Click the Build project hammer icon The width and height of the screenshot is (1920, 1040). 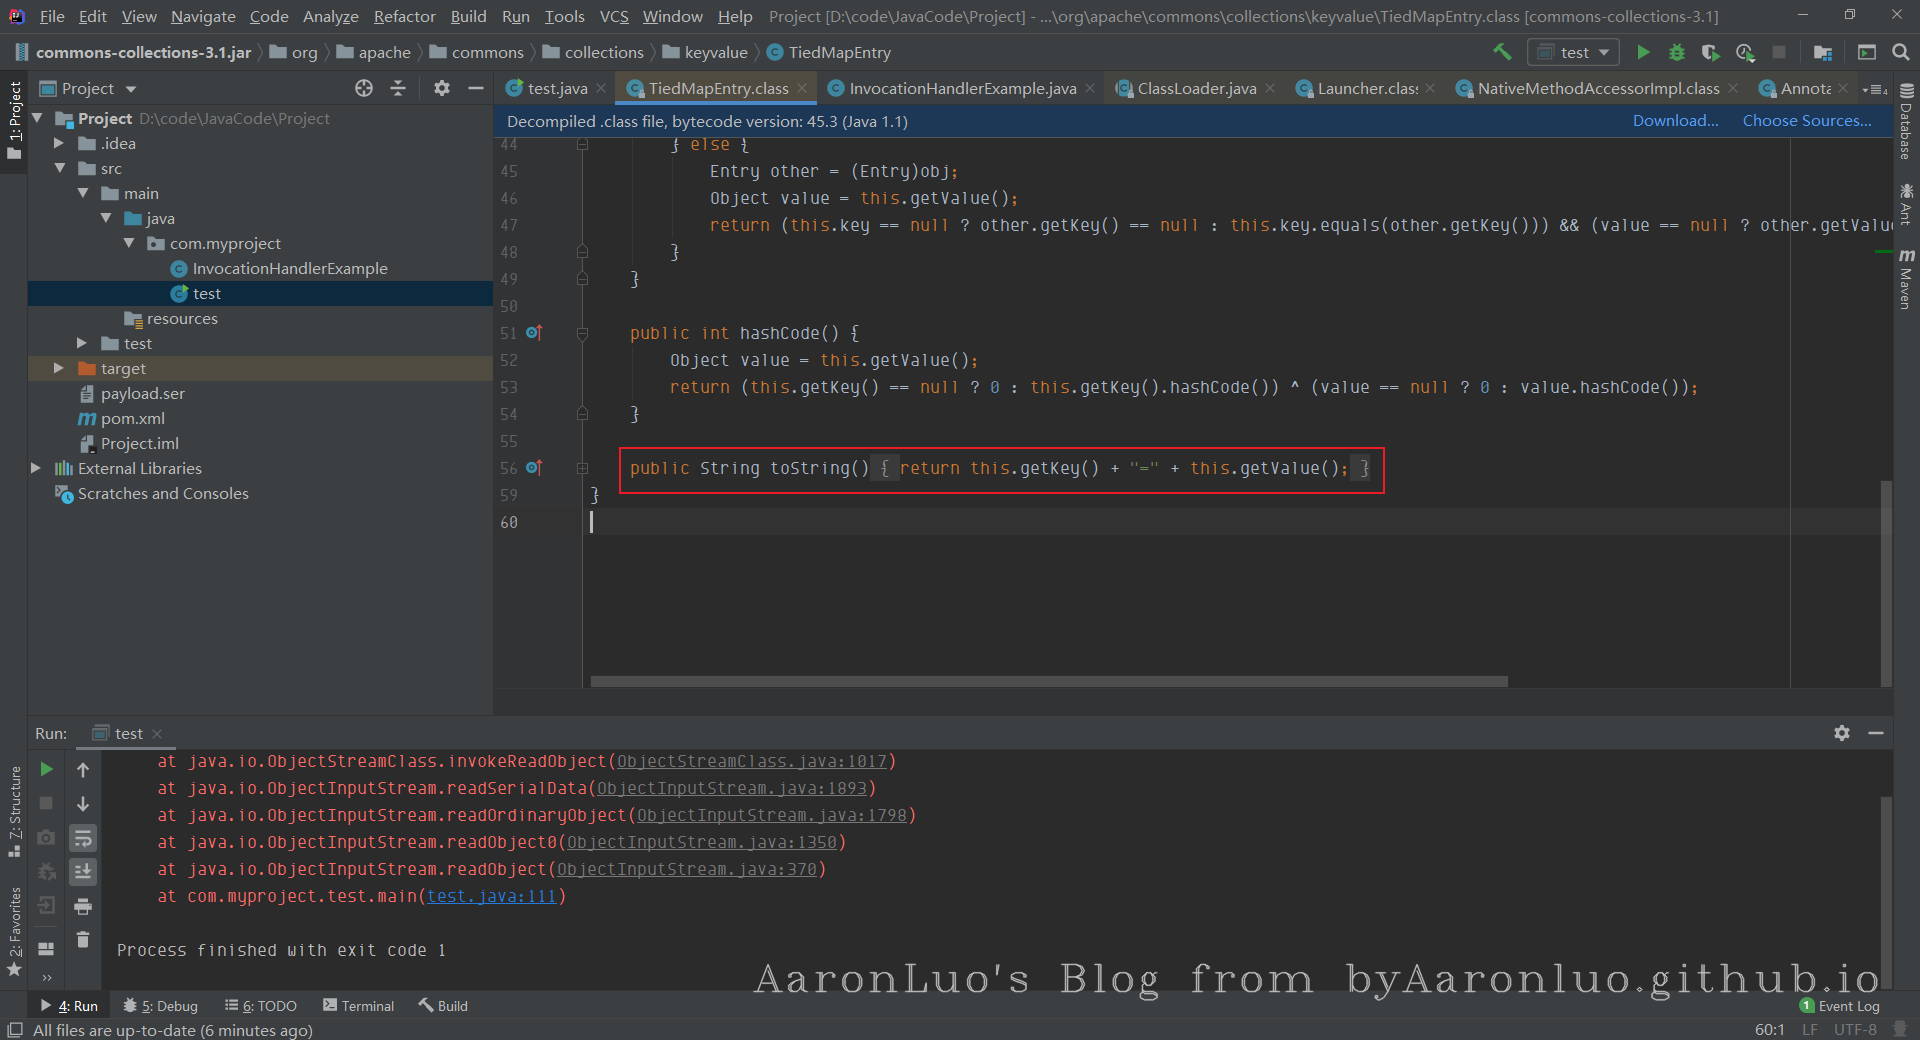(1502, 52)
